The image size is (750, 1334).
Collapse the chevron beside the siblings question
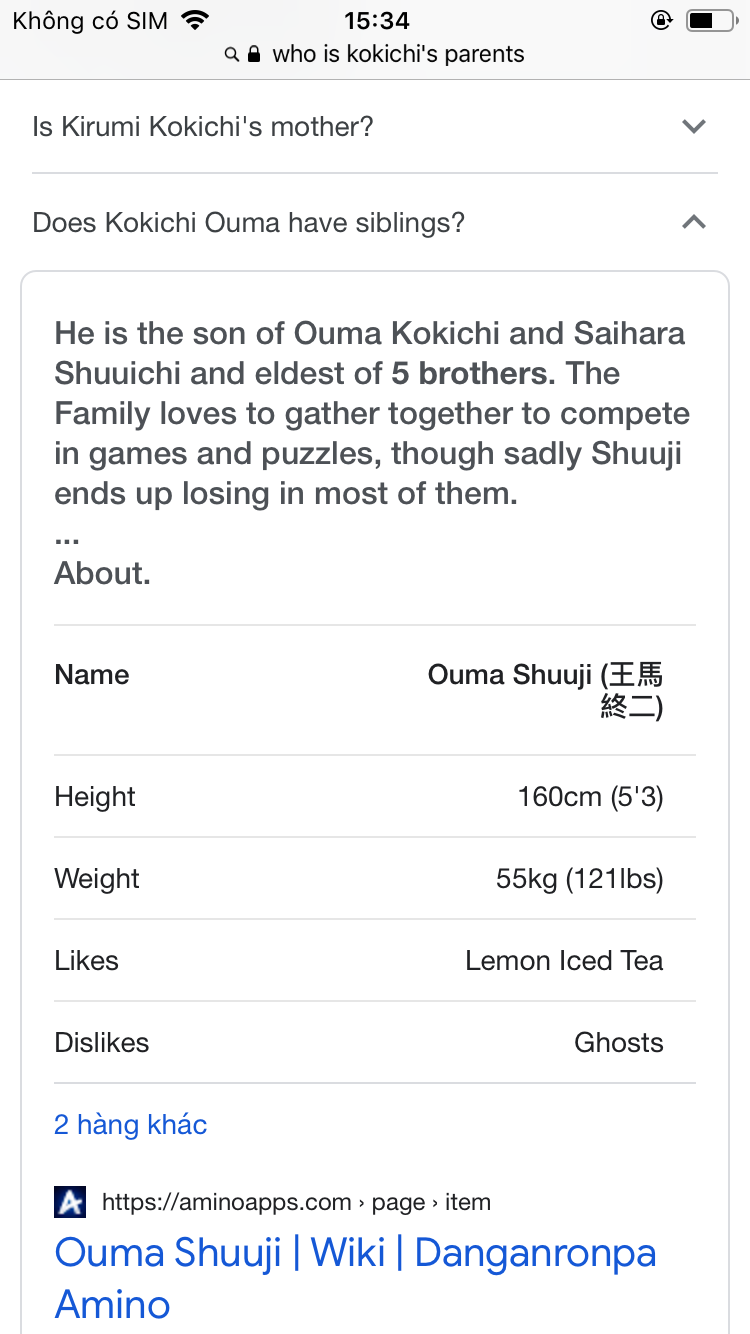tap(693, 222)
